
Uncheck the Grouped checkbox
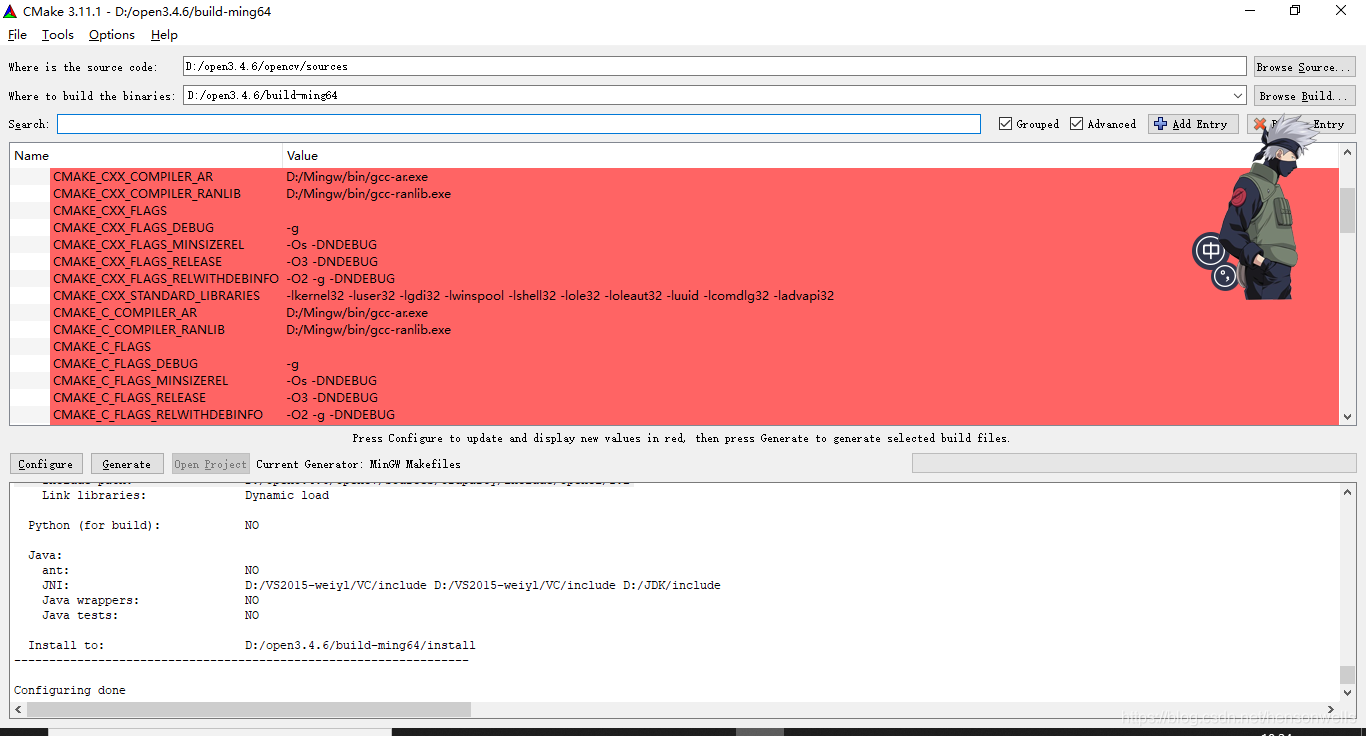pyautogui.click(x=1007, y=123)
